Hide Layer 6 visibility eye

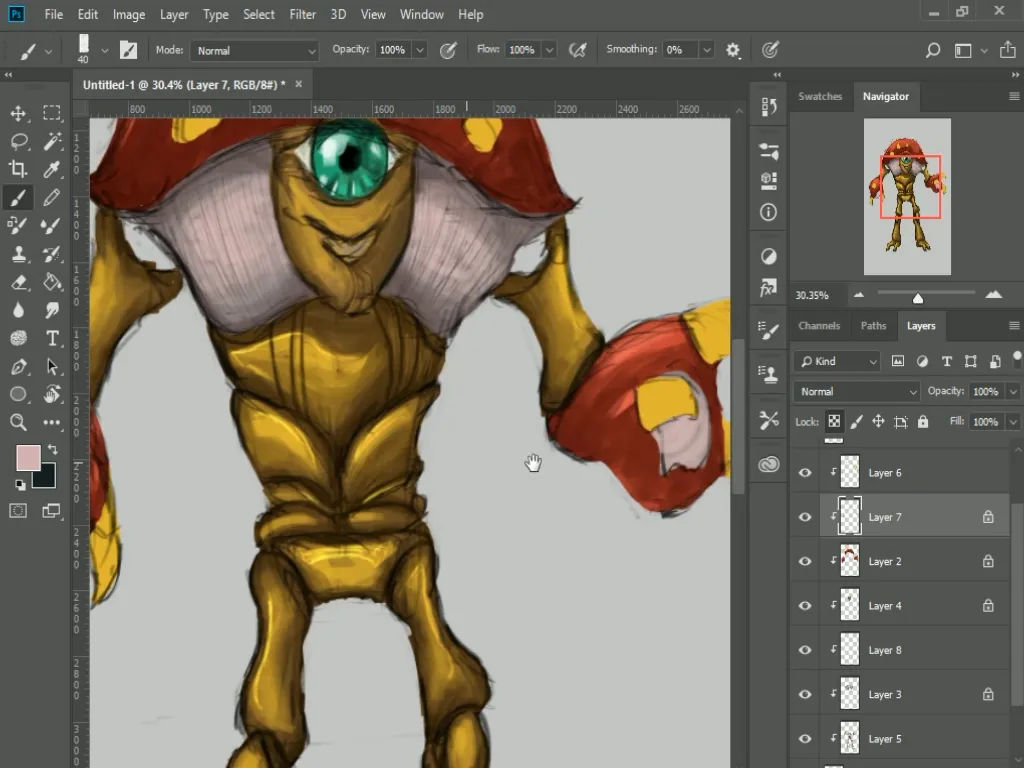(x=805, y=472)
